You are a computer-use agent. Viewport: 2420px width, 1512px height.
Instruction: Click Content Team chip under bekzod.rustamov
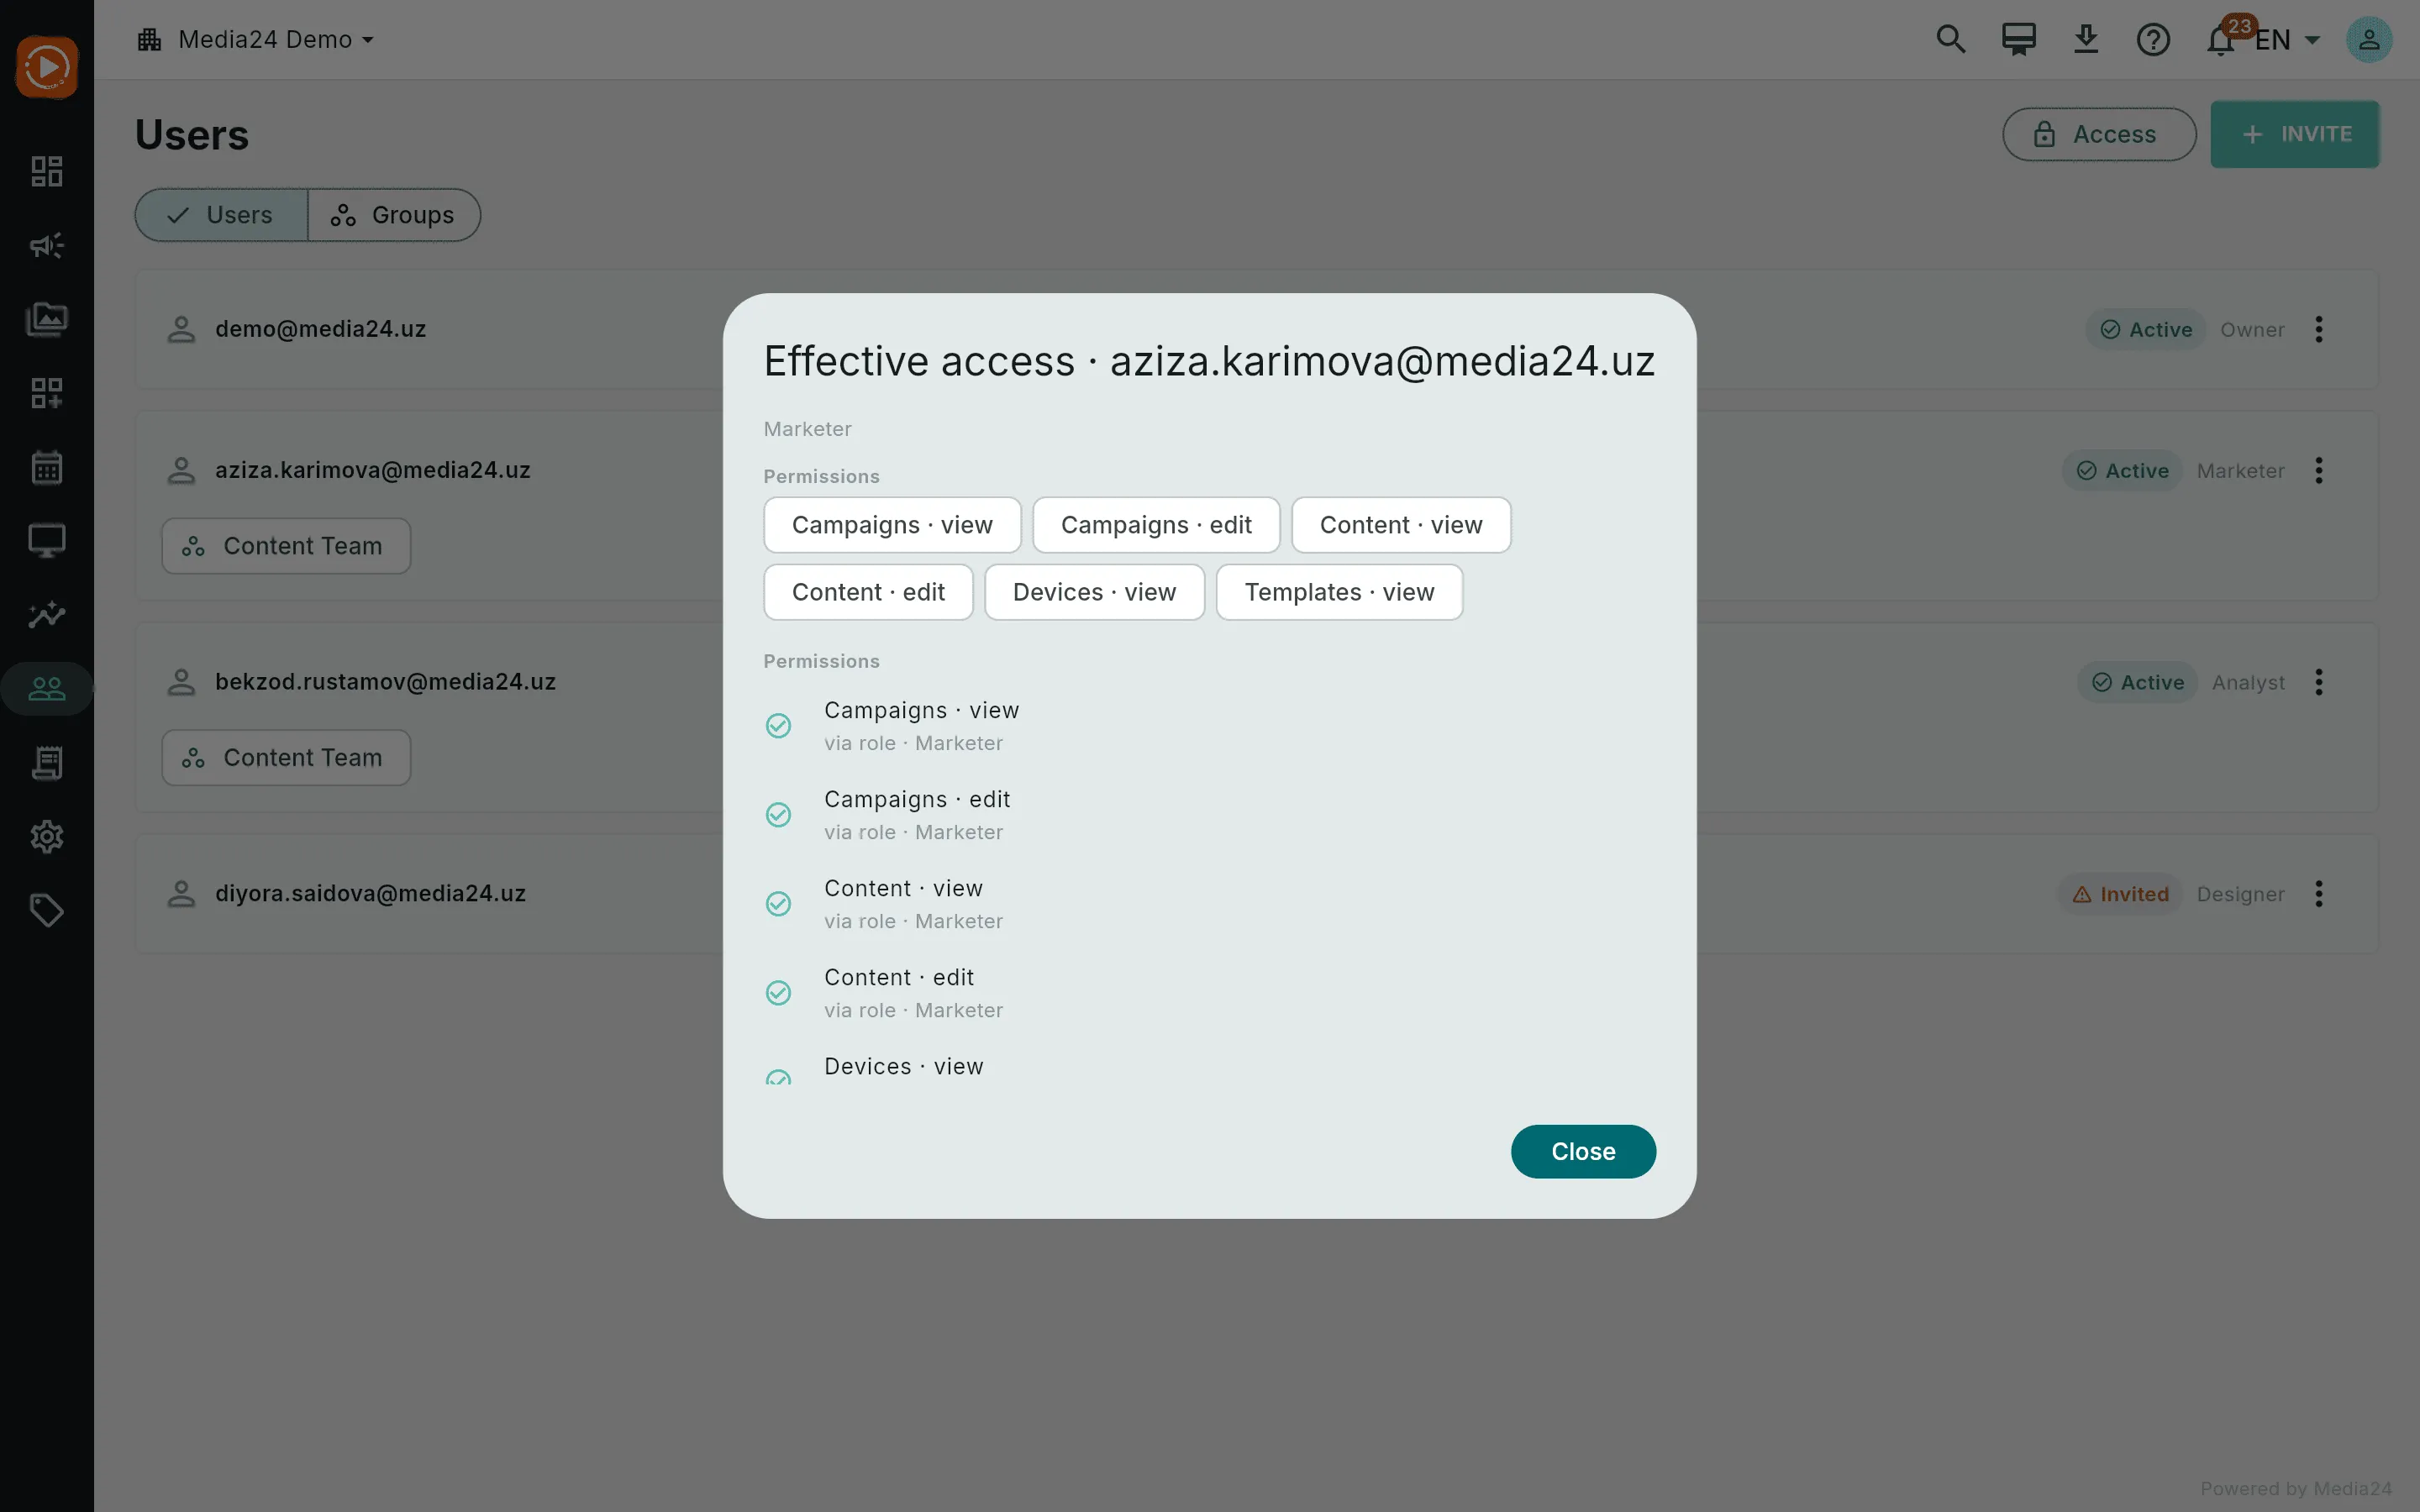pyautogui.click(x=286, y=757)
